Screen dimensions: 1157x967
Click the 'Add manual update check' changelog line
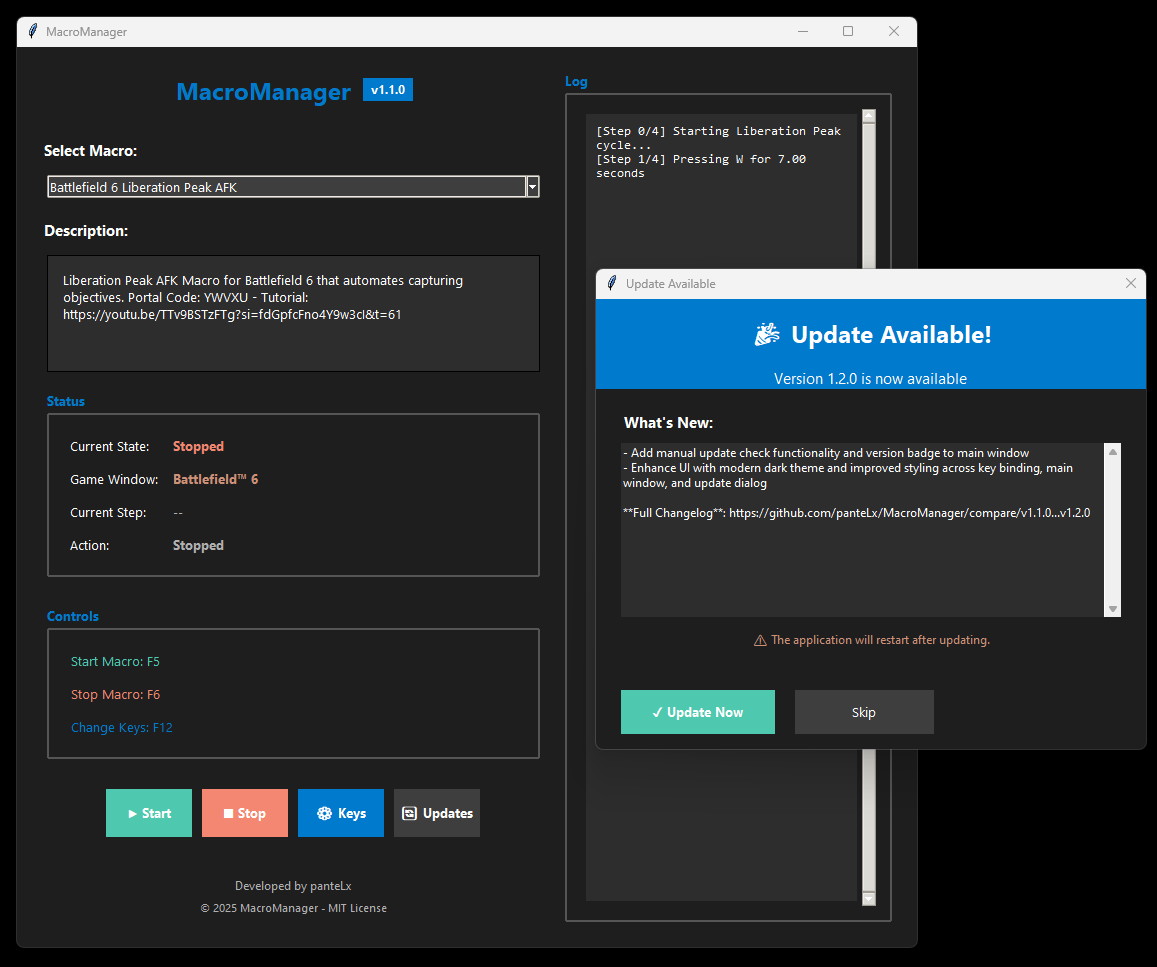[826, 453]
